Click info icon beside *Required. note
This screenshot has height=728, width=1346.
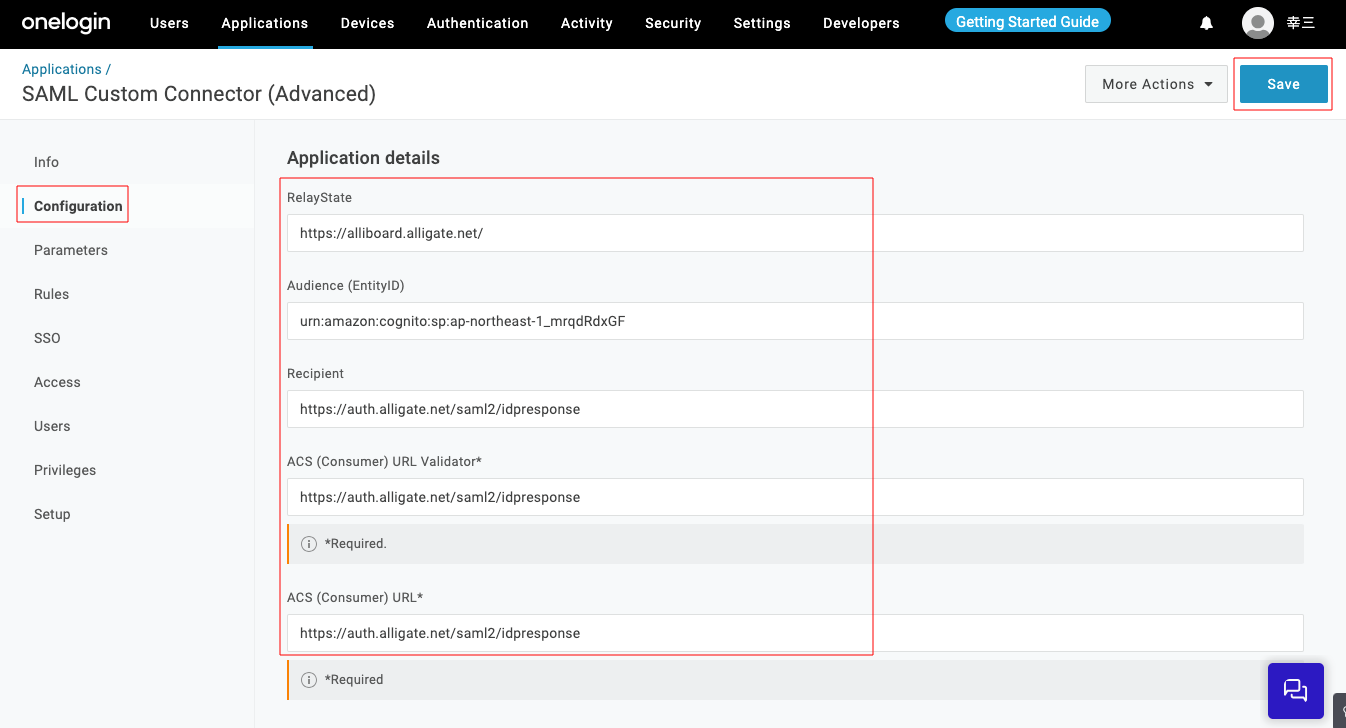coord(309,544)
